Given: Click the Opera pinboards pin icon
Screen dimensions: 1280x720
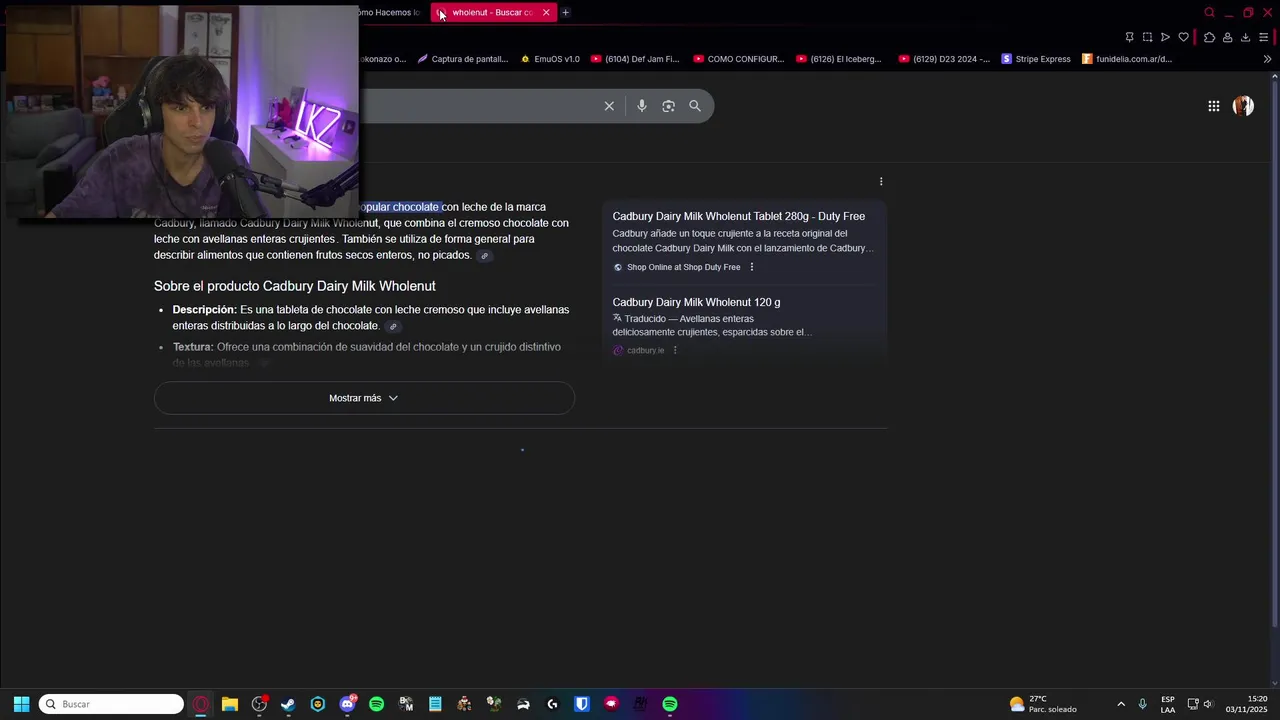Looking at the screenshot, I should (1129, 37).
